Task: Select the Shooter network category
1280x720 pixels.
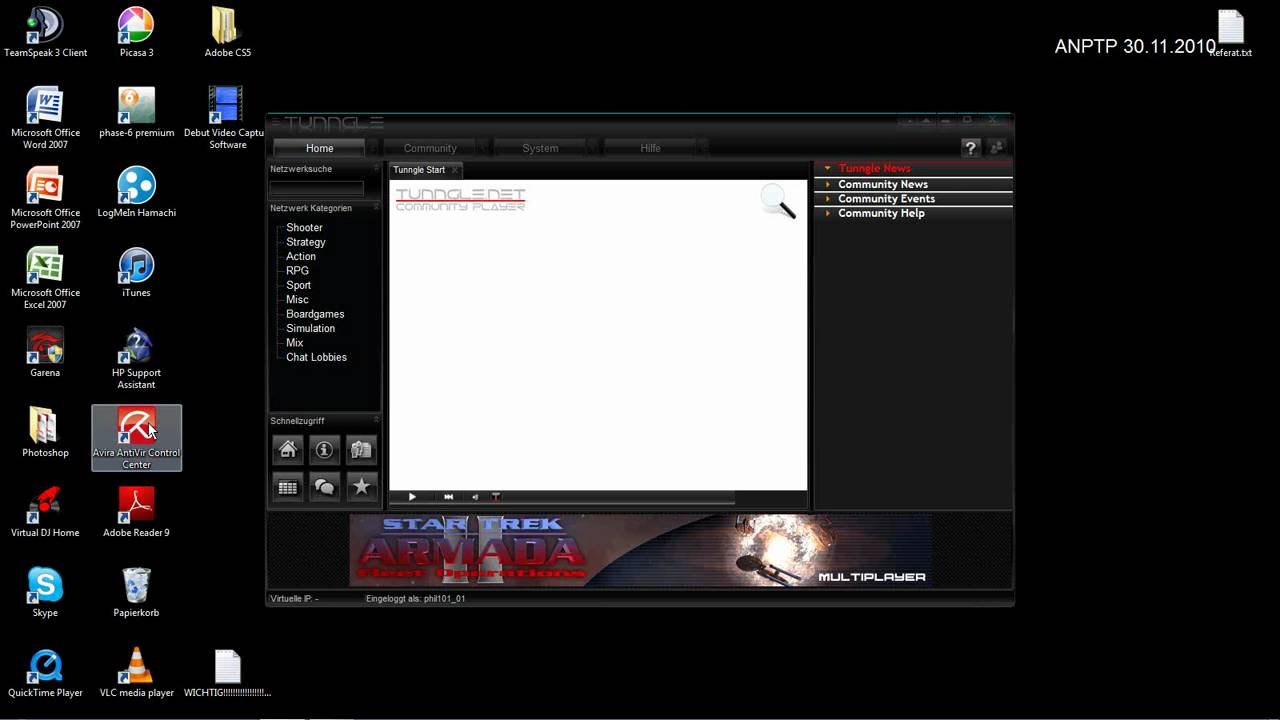Action: (x=304, y=227)
